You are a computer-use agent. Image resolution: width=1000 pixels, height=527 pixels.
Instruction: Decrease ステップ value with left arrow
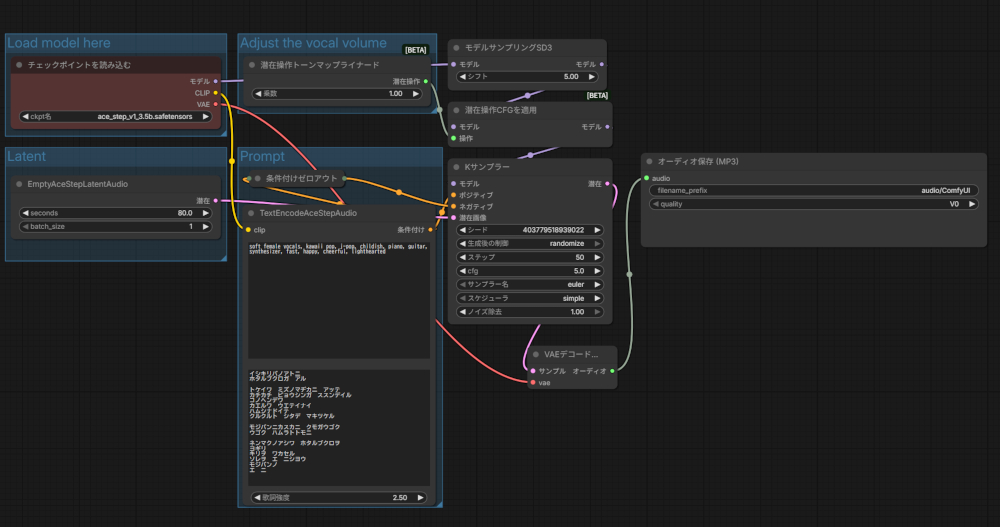coord(463,257)
